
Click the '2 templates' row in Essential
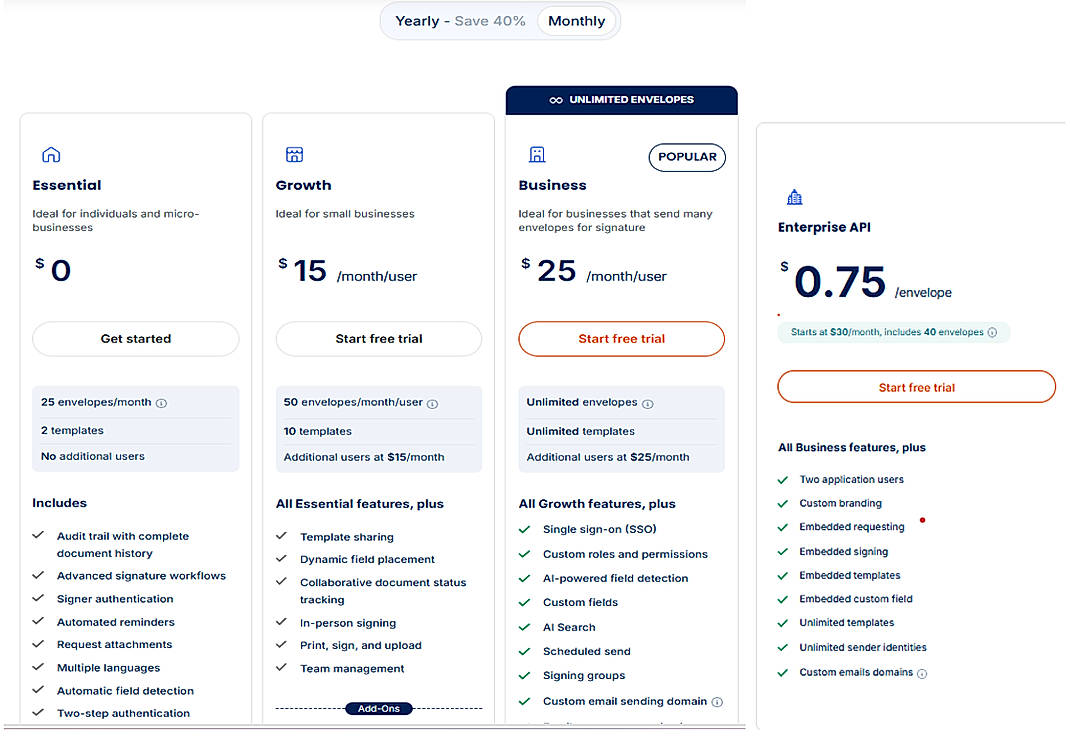click(x=136, y=431)
